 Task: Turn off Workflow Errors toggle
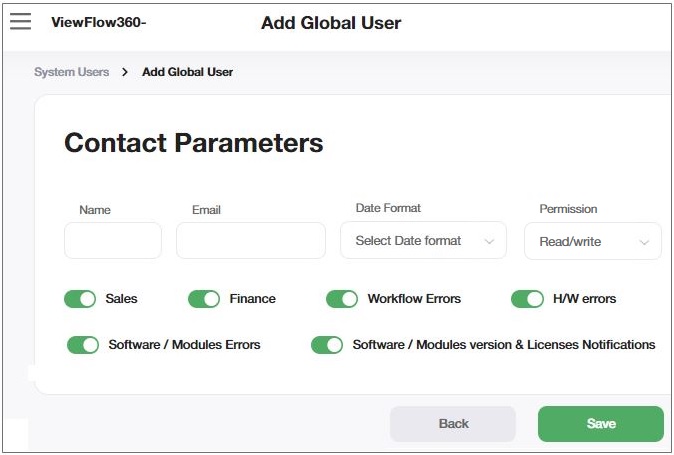pyautogui.click(x=342, y=299)
